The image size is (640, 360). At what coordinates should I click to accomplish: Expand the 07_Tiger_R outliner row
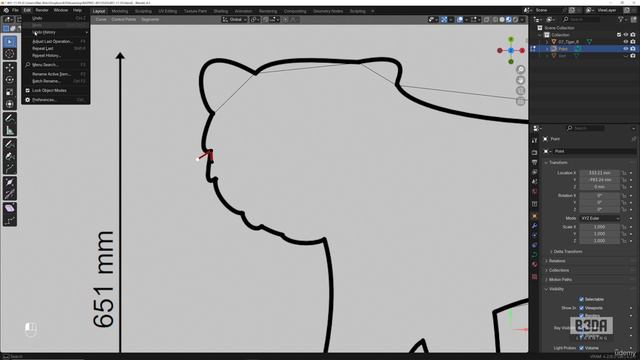(x=547, y=42)
